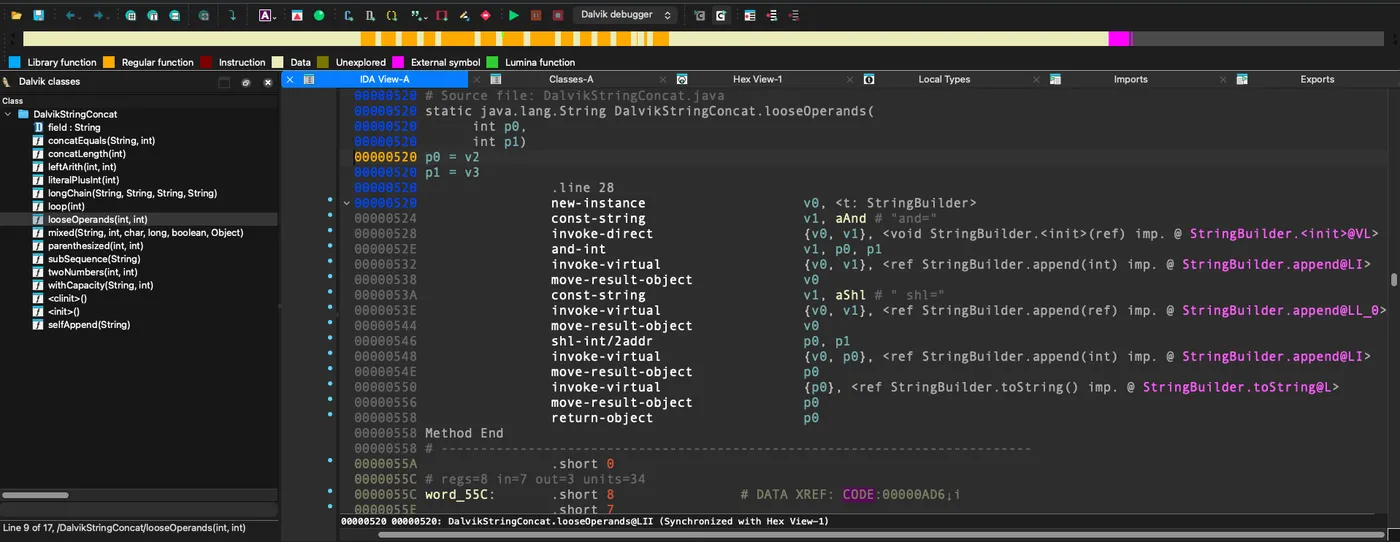
Task: Select 'field : String' in class tree
Action: pyautogui.click(x=74, y=127)
